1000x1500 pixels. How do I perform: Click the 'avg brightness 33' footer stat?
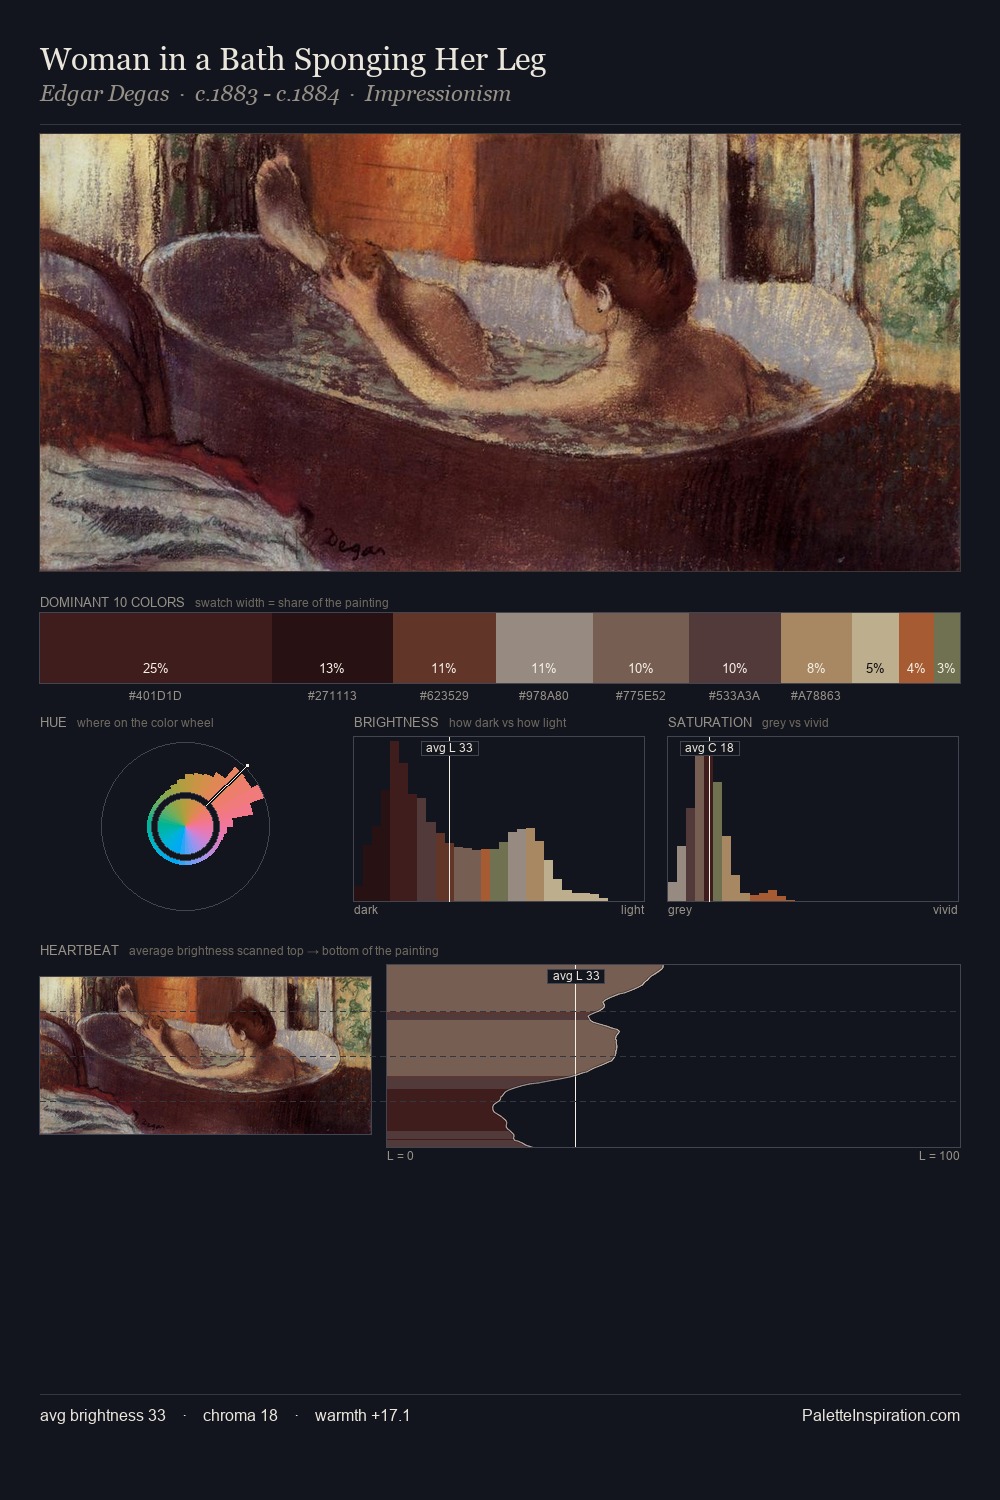(x=103, y=1415)
